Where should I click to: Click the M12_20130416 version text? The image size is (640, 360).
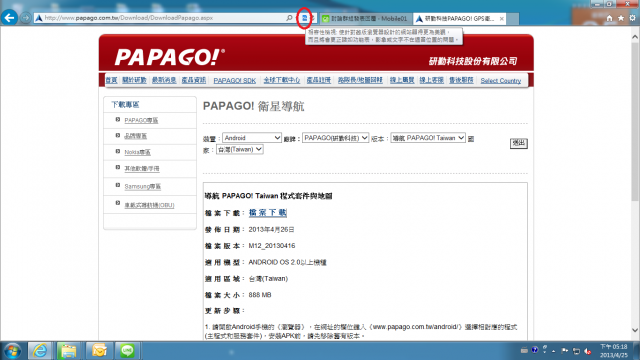click(x=272, y=246)
